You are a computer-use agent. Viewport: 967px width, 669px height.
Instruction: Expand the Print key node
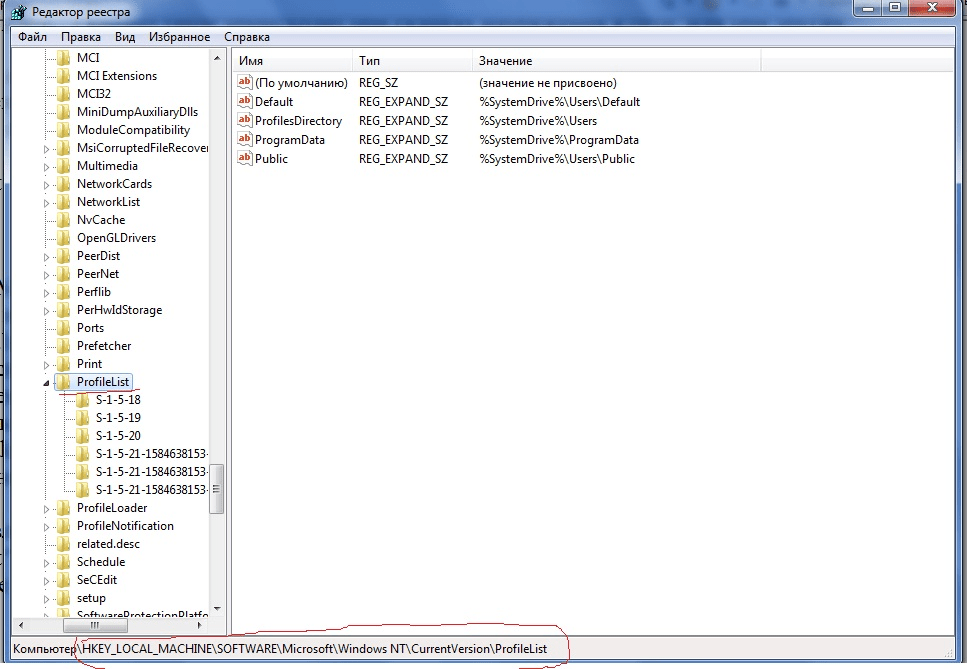tap(46, 364)
